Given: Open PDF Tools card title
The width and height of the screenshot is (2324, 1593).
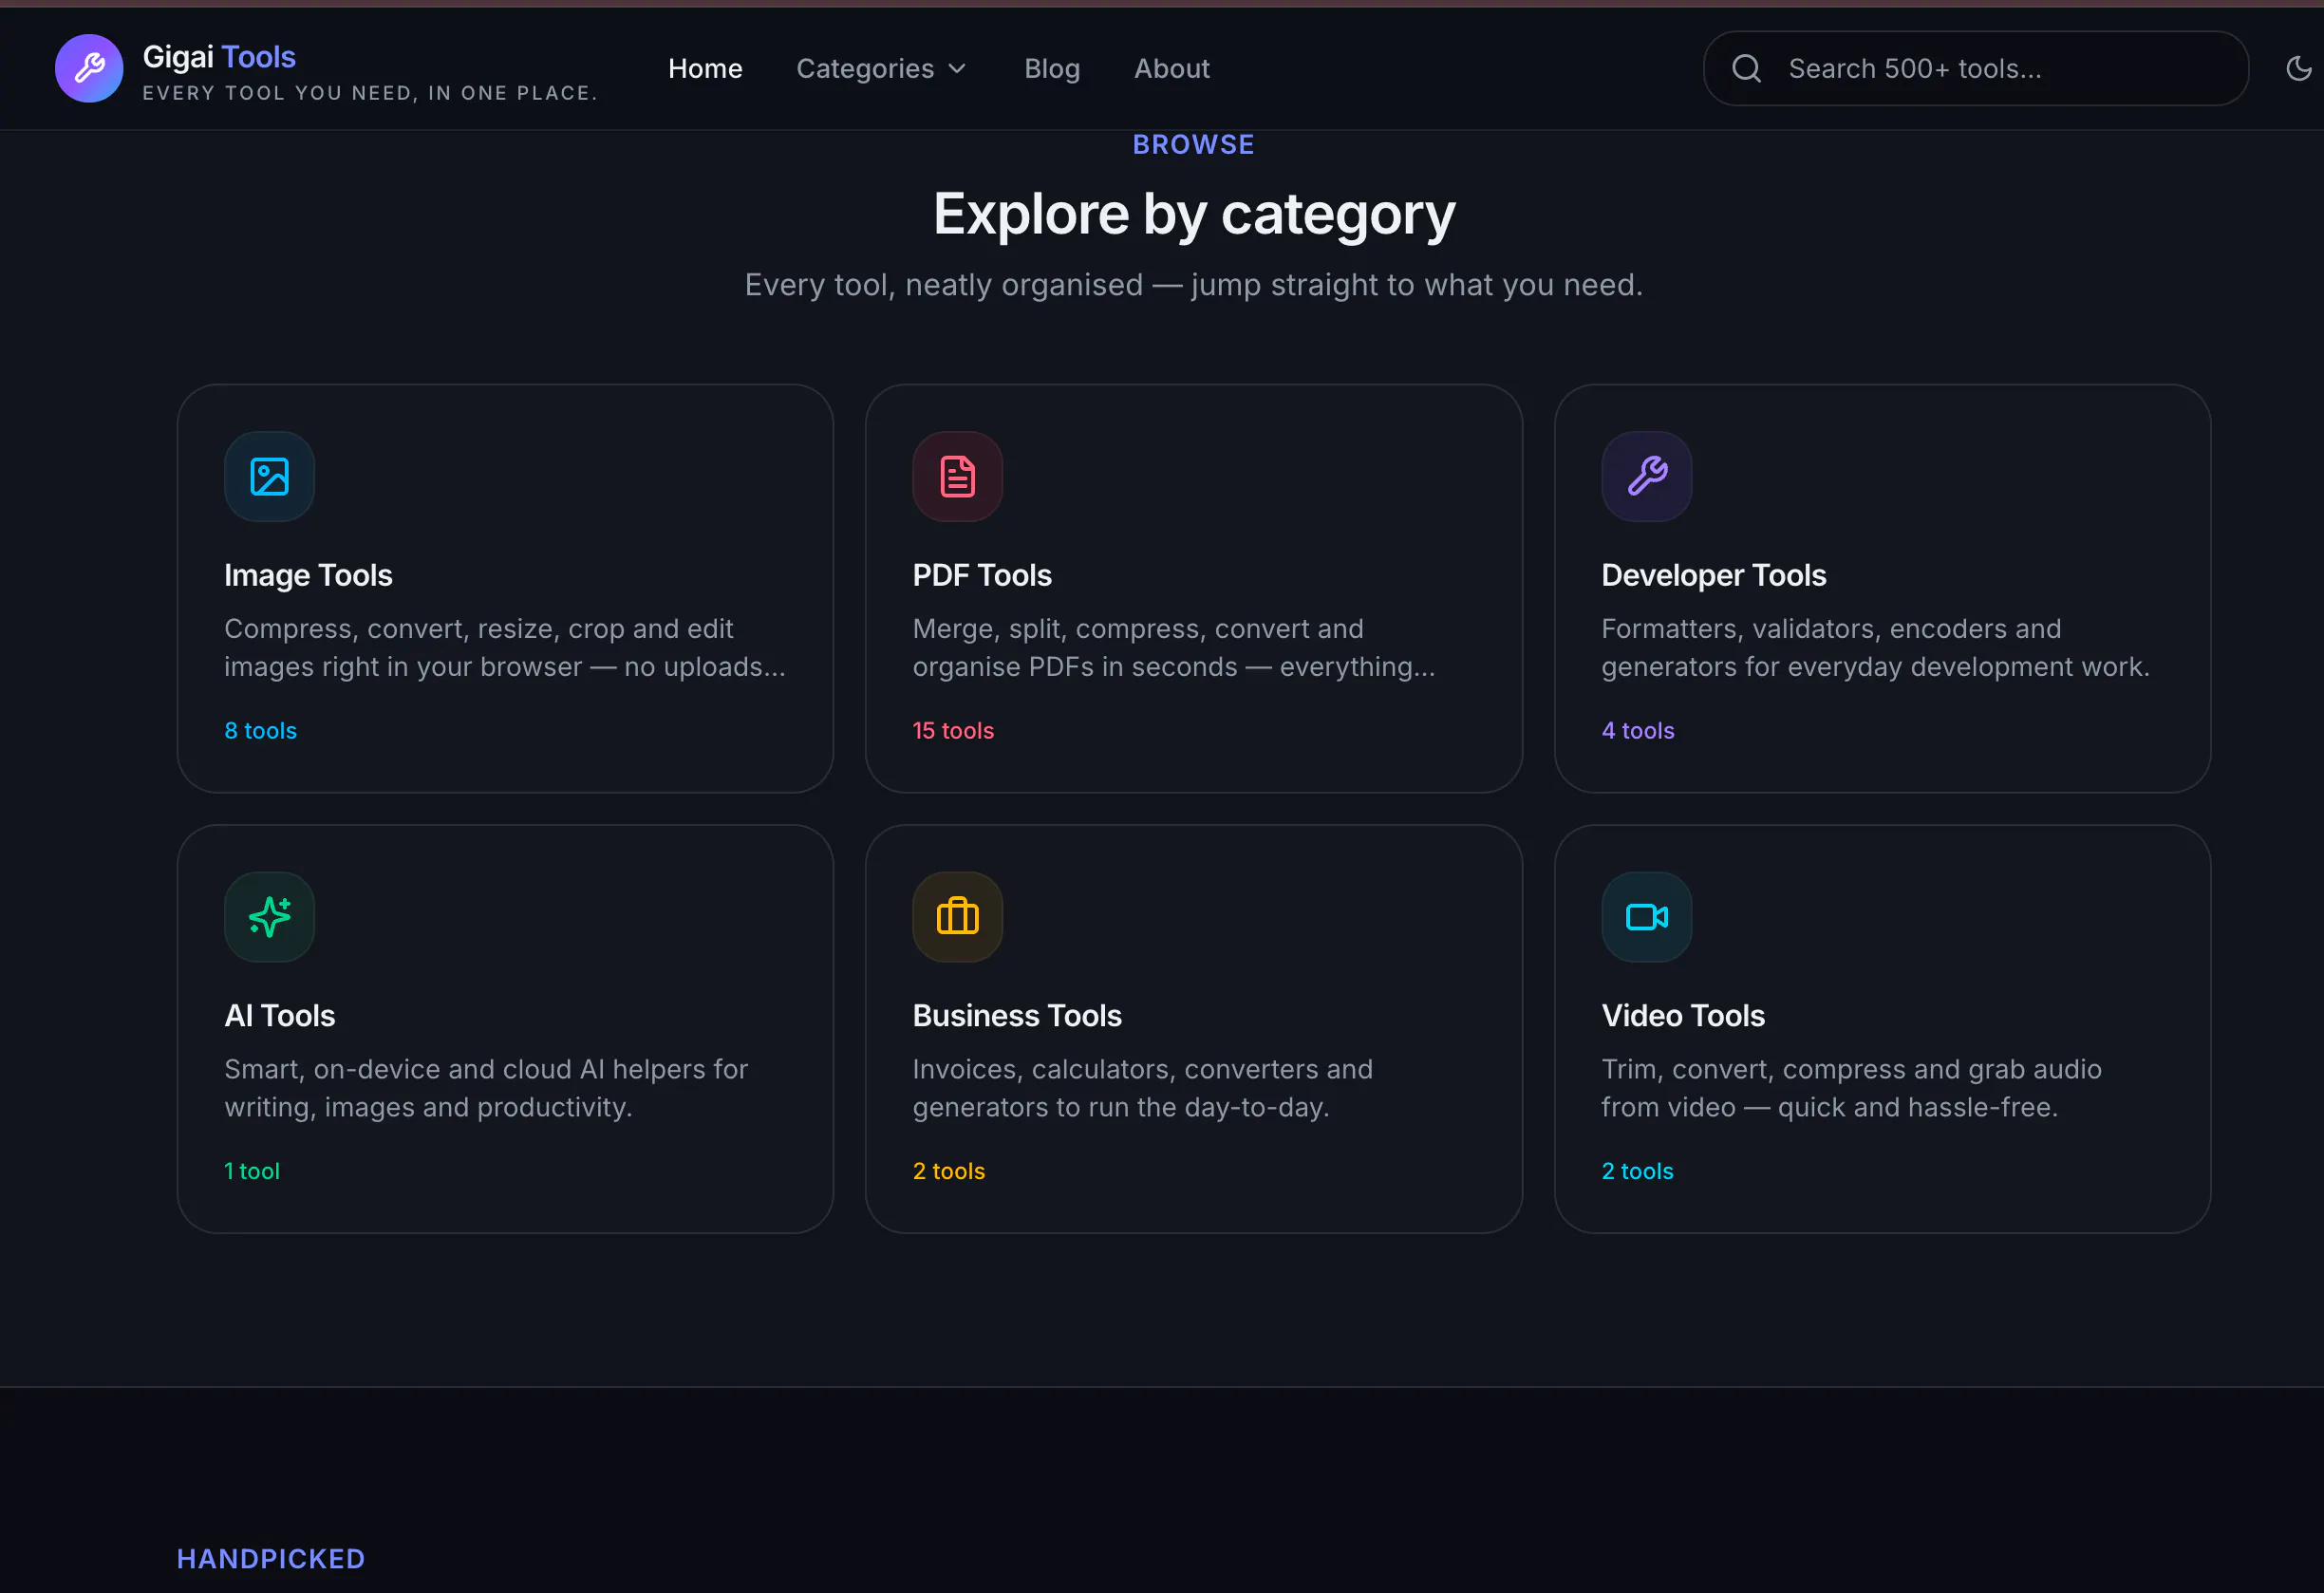Looking at the screenshot, I should (982, 575).
